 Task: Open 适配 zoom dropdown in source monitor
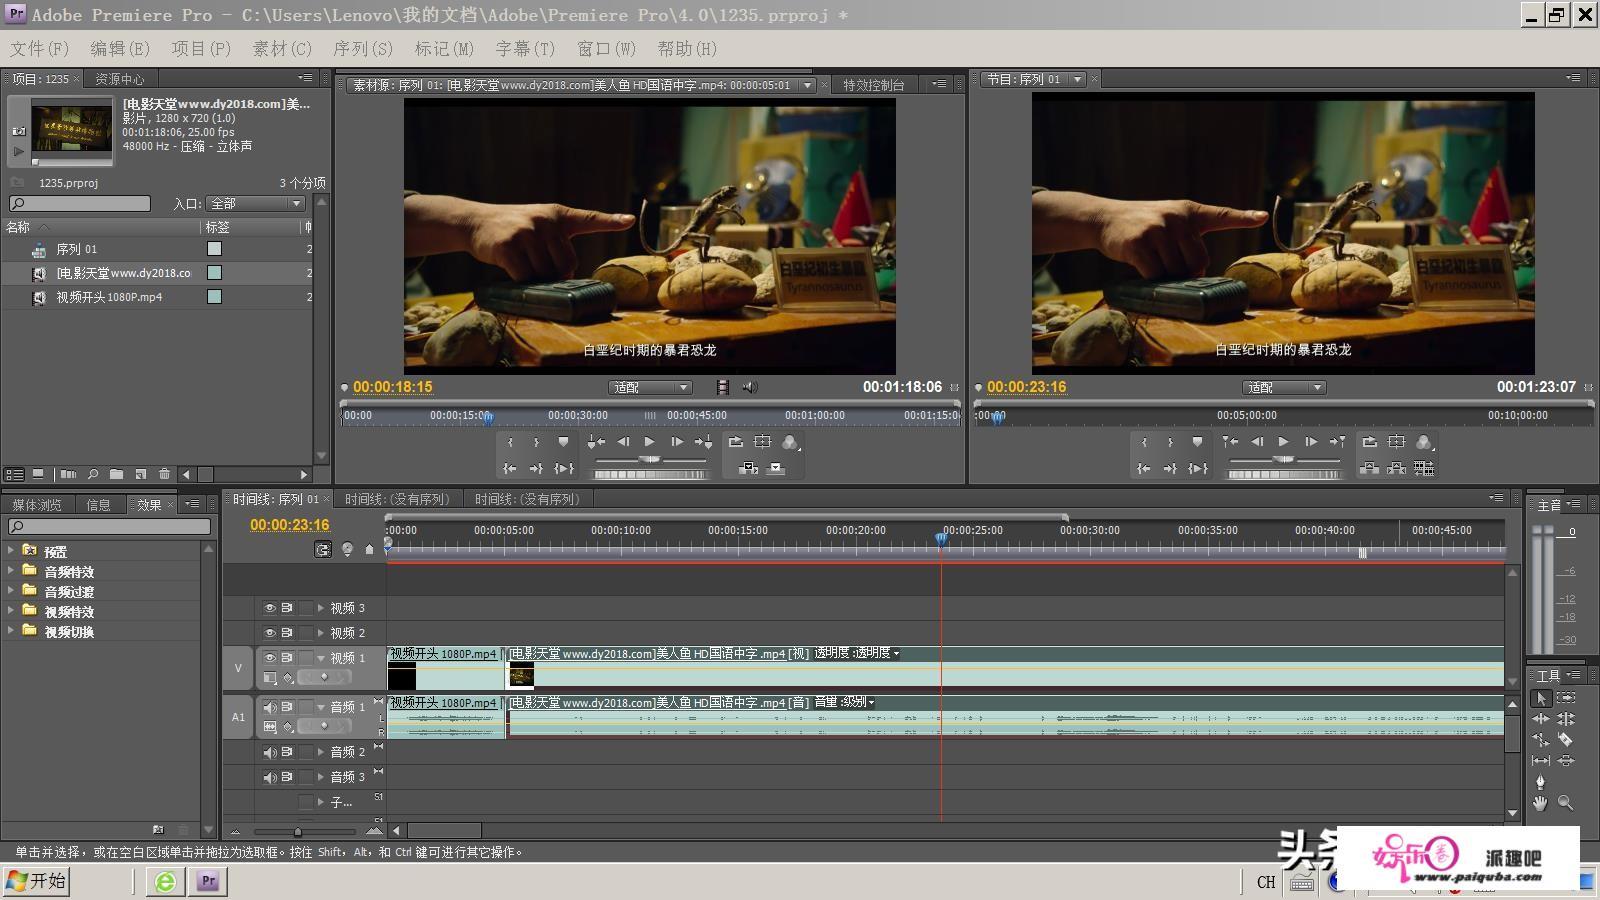point(650,387)
